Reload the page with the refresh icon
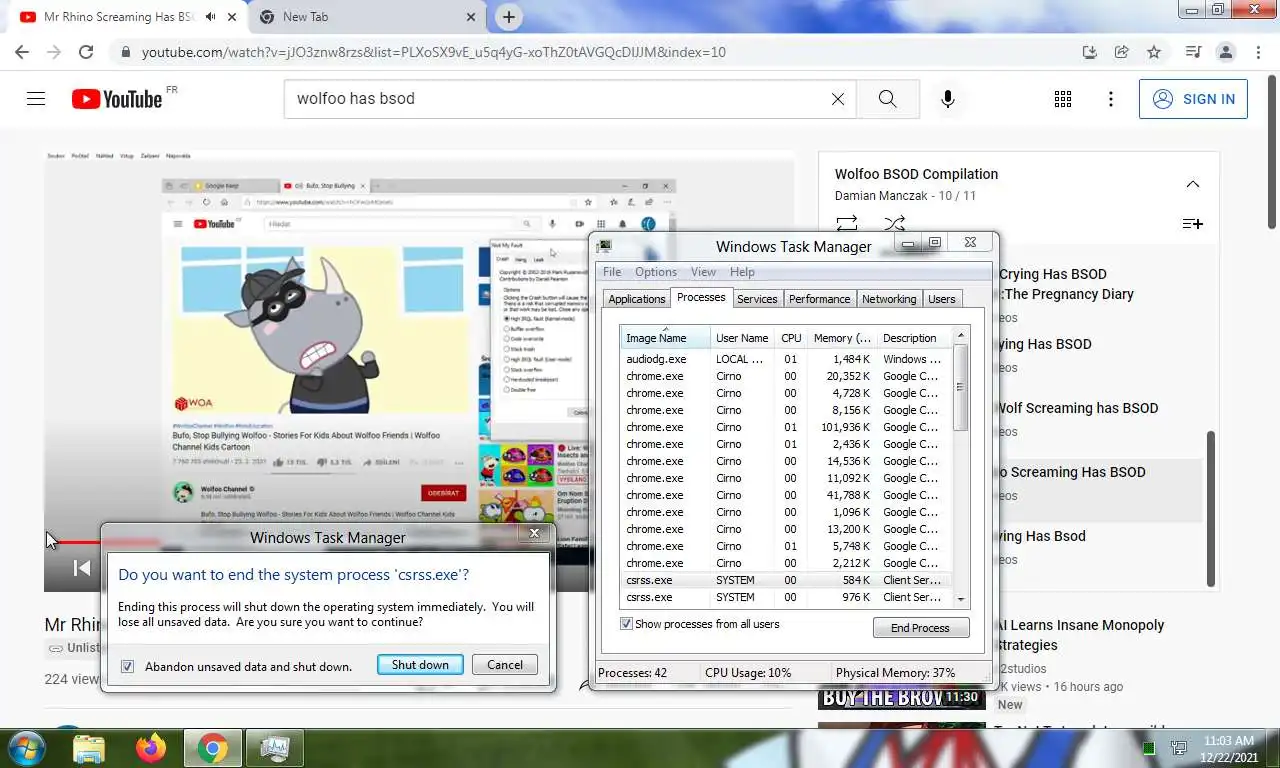 [x=86, y=52]
